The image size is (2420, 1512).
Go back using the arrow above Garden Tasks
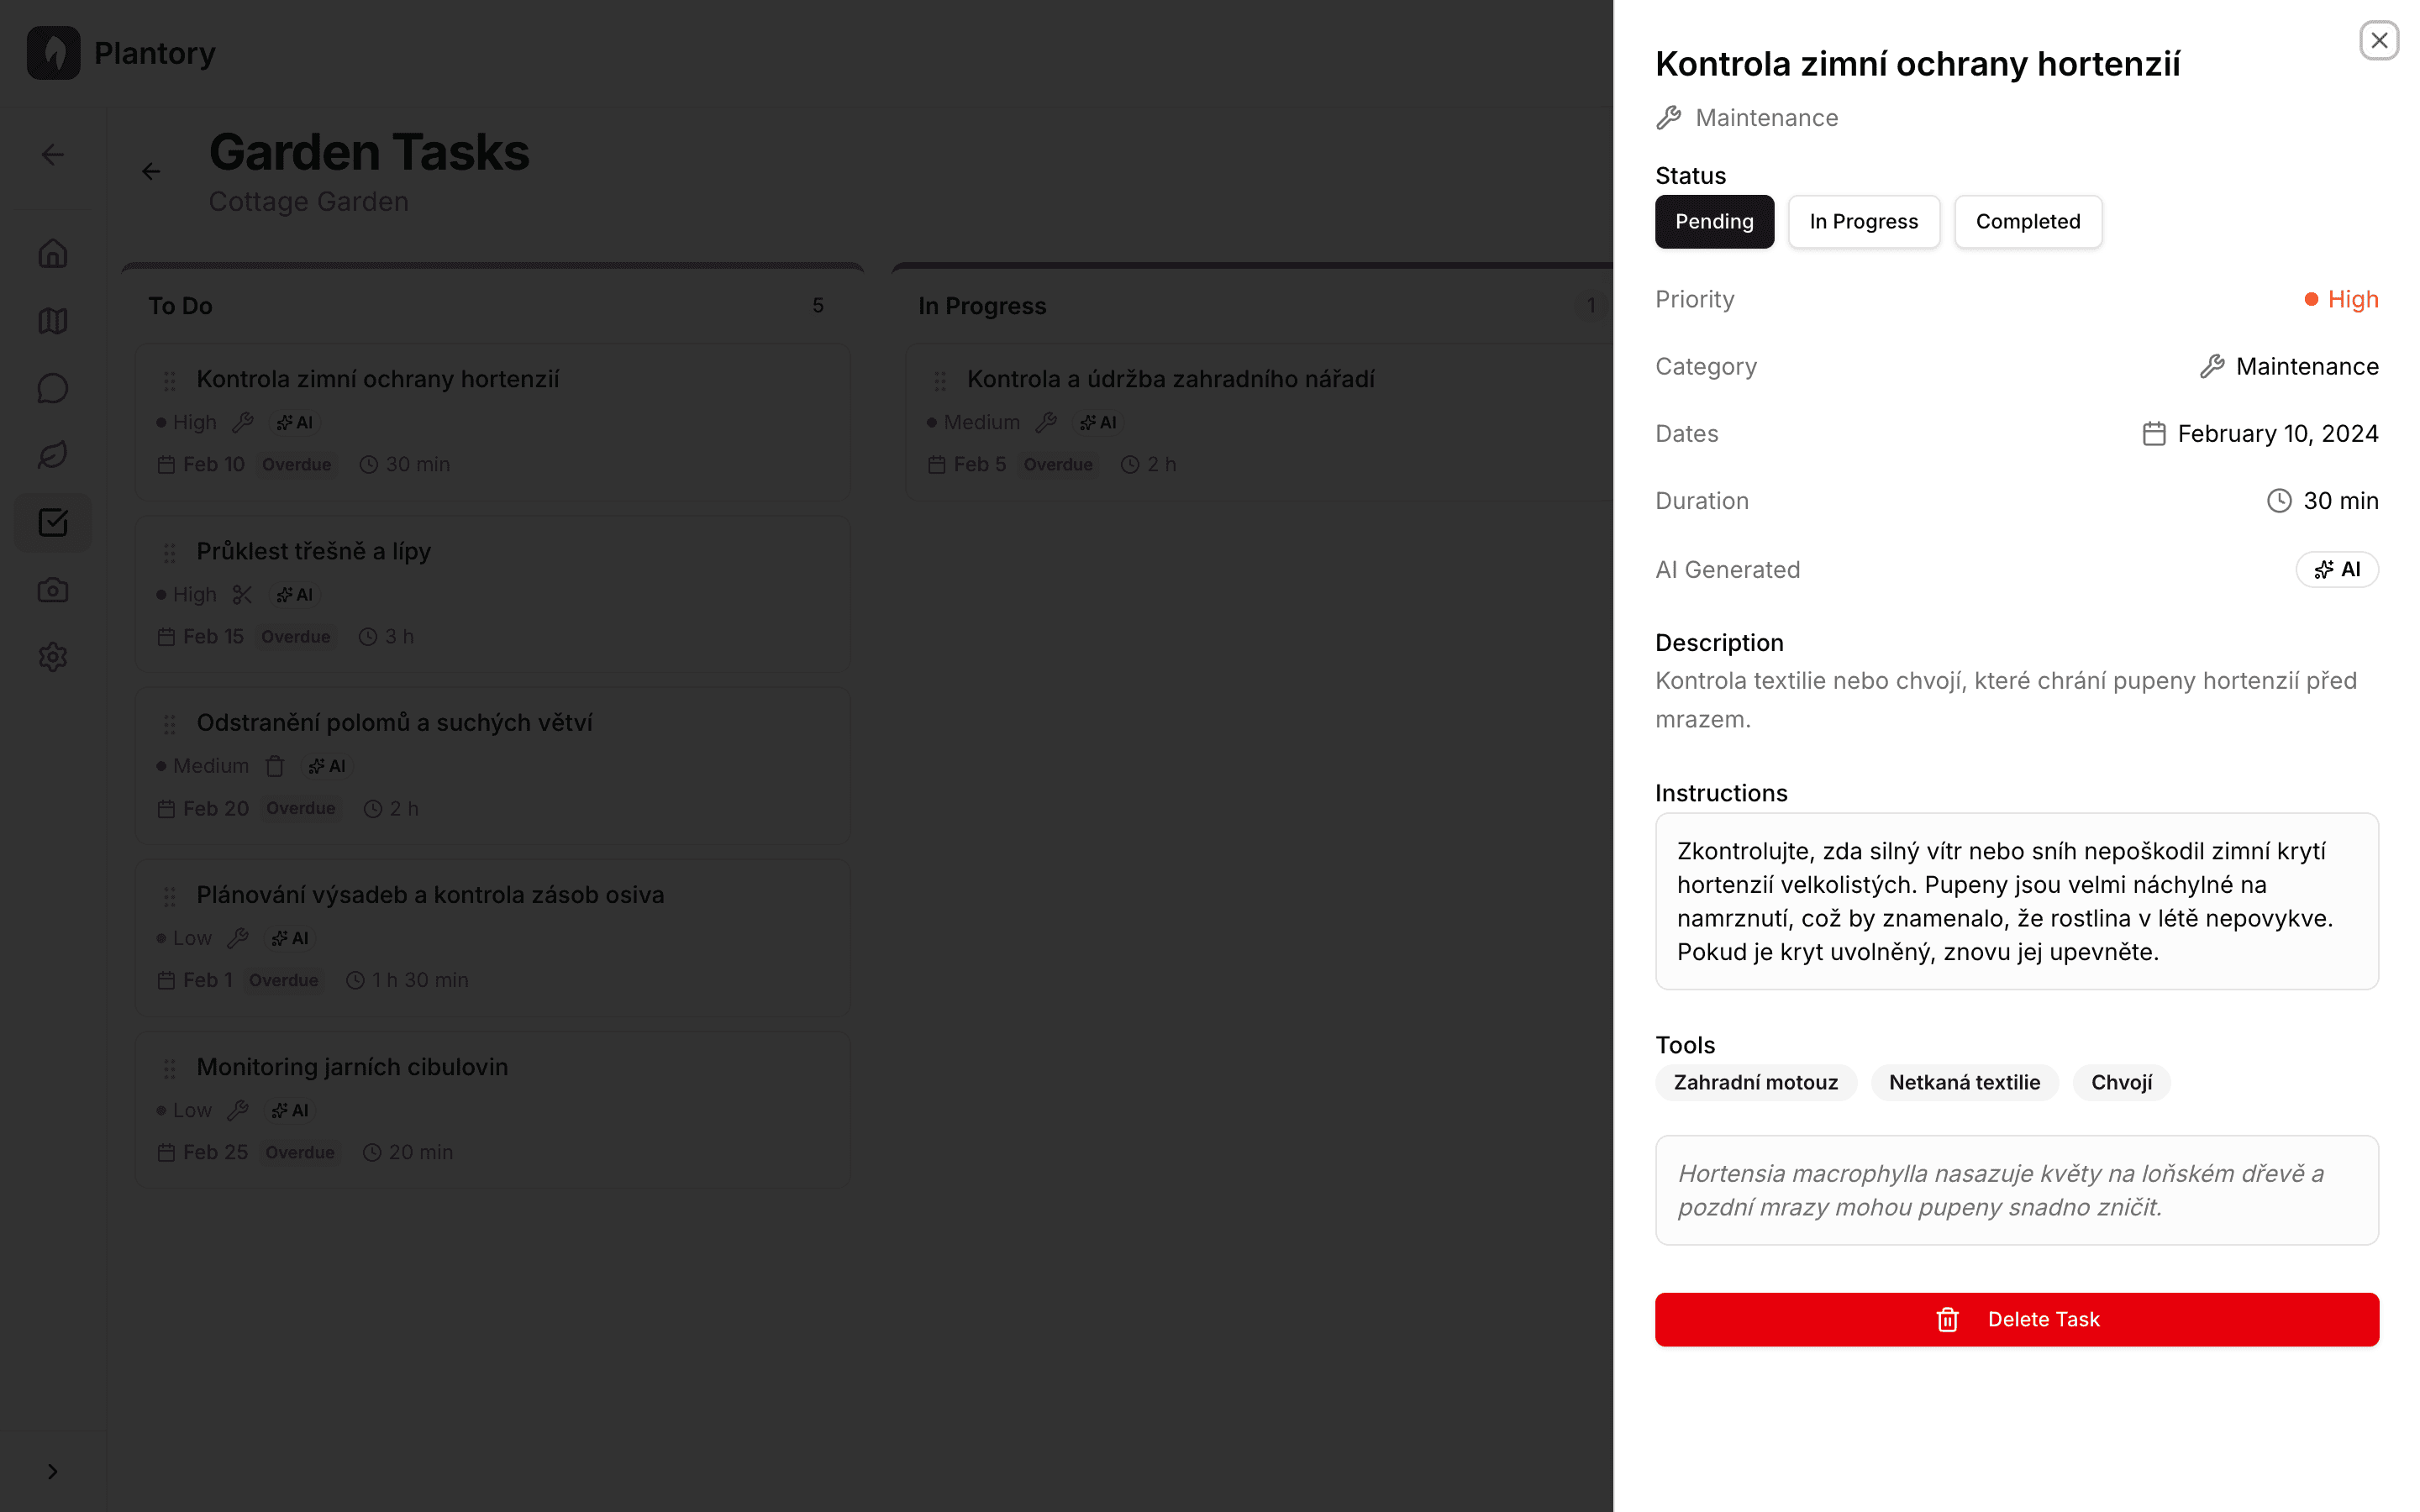pyautogui.click(x=150, y=171)
